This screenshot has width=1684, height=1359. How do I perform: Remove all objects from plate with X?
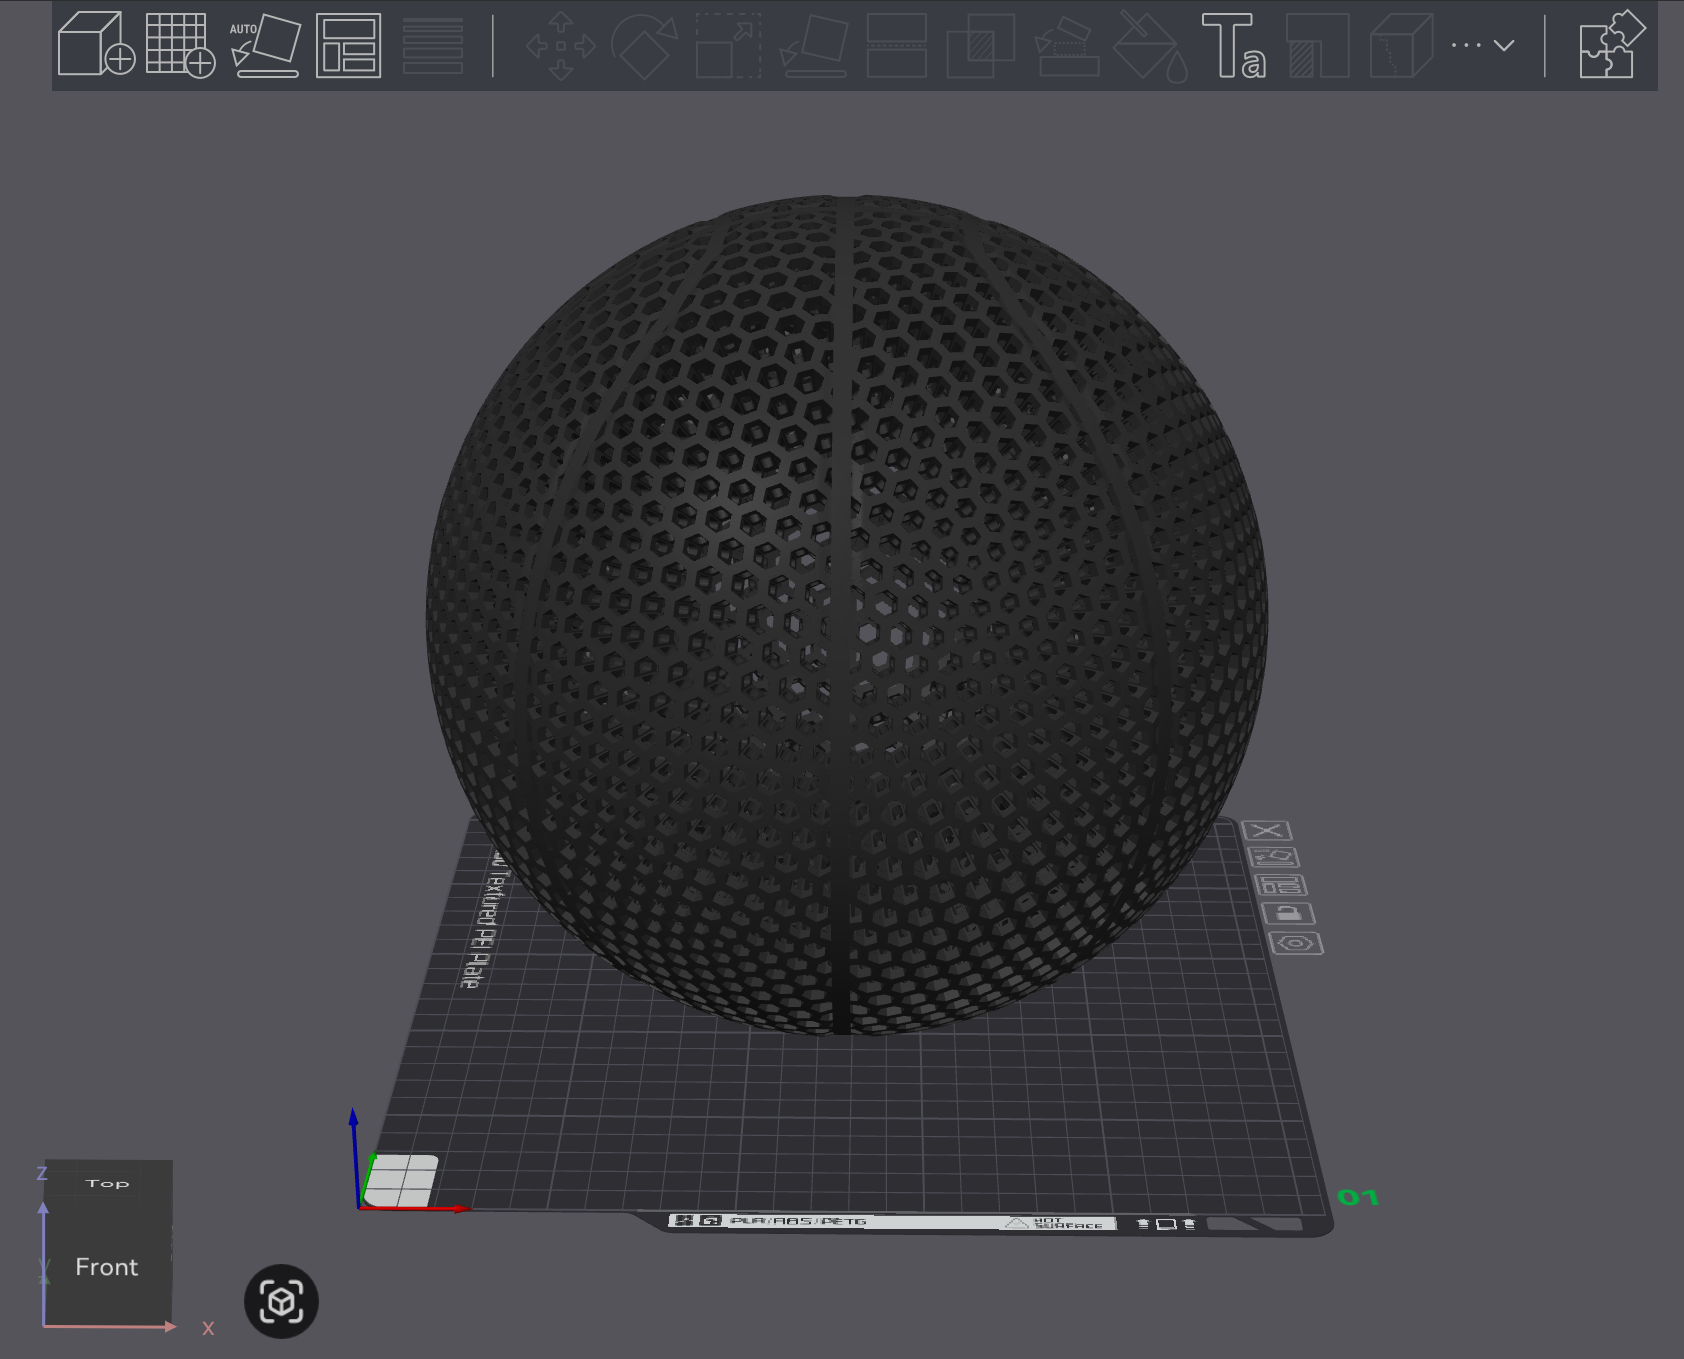1267,830
